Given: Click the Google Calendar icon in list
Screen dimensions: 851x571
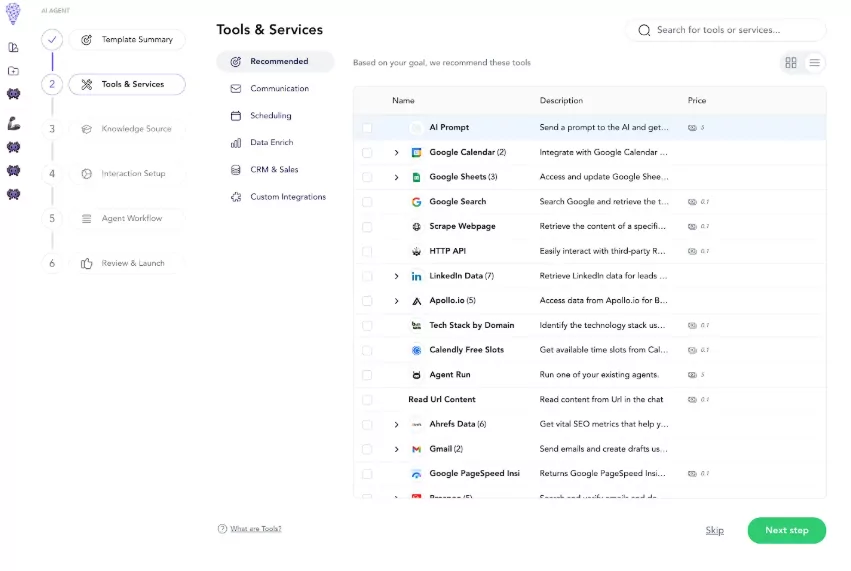Looking at the screenshot, I should [417, 152].
